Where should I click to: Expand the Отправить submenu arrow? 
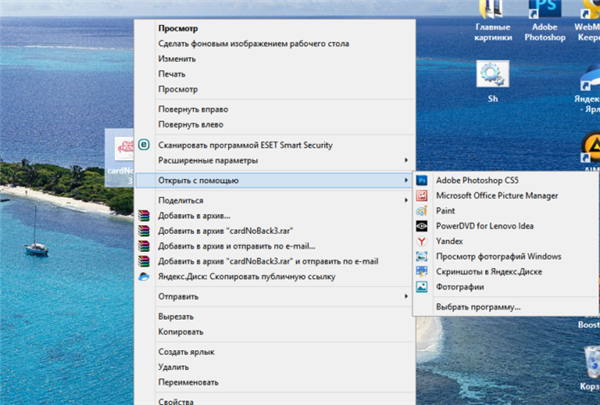(x=406, y=296)
